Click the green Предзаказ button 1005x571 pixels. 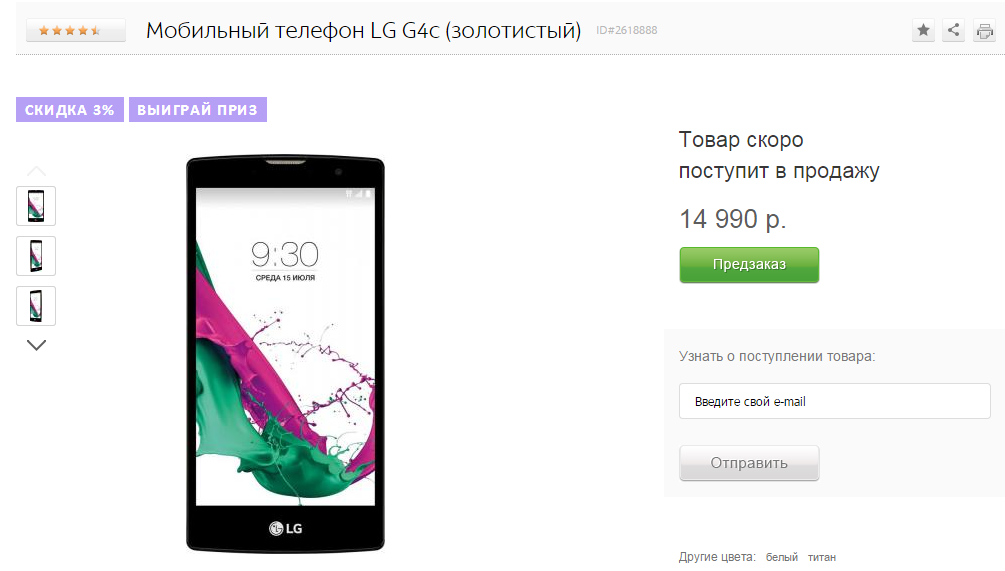[749, 265]
